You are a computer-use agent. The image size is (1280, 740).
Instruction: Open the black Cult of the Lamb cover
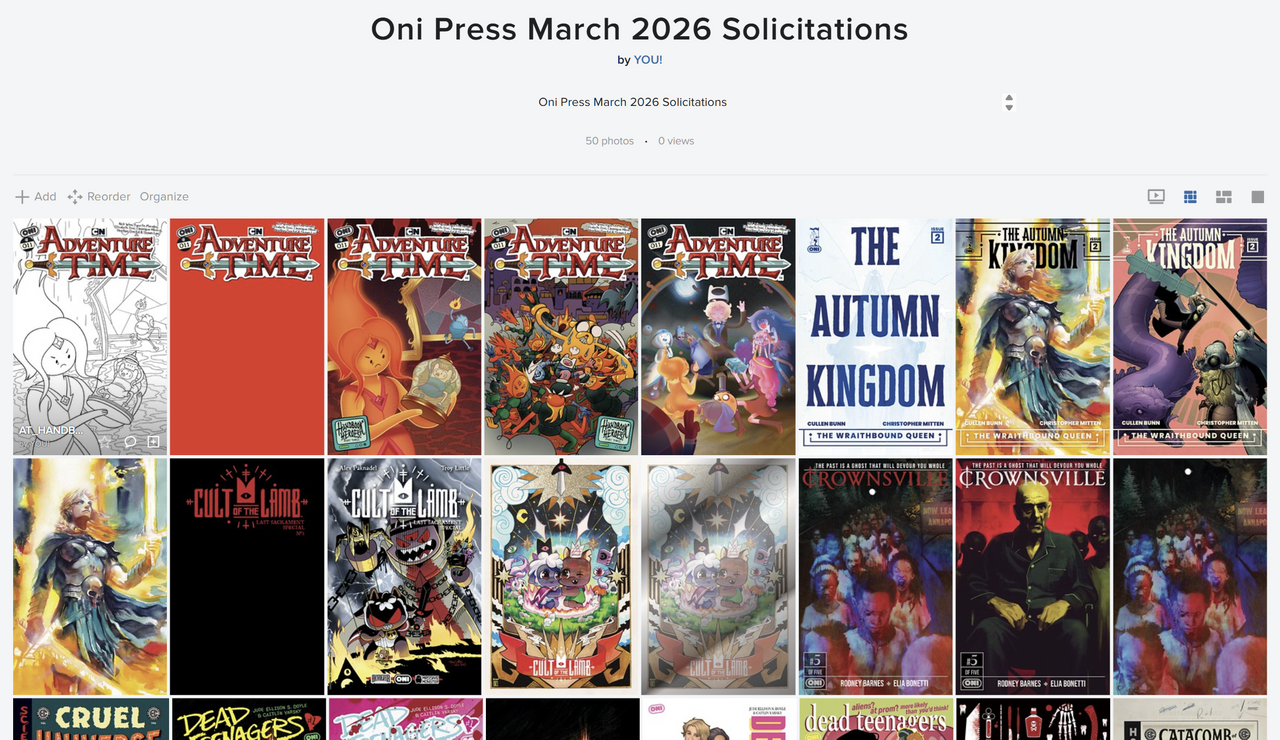247,577
